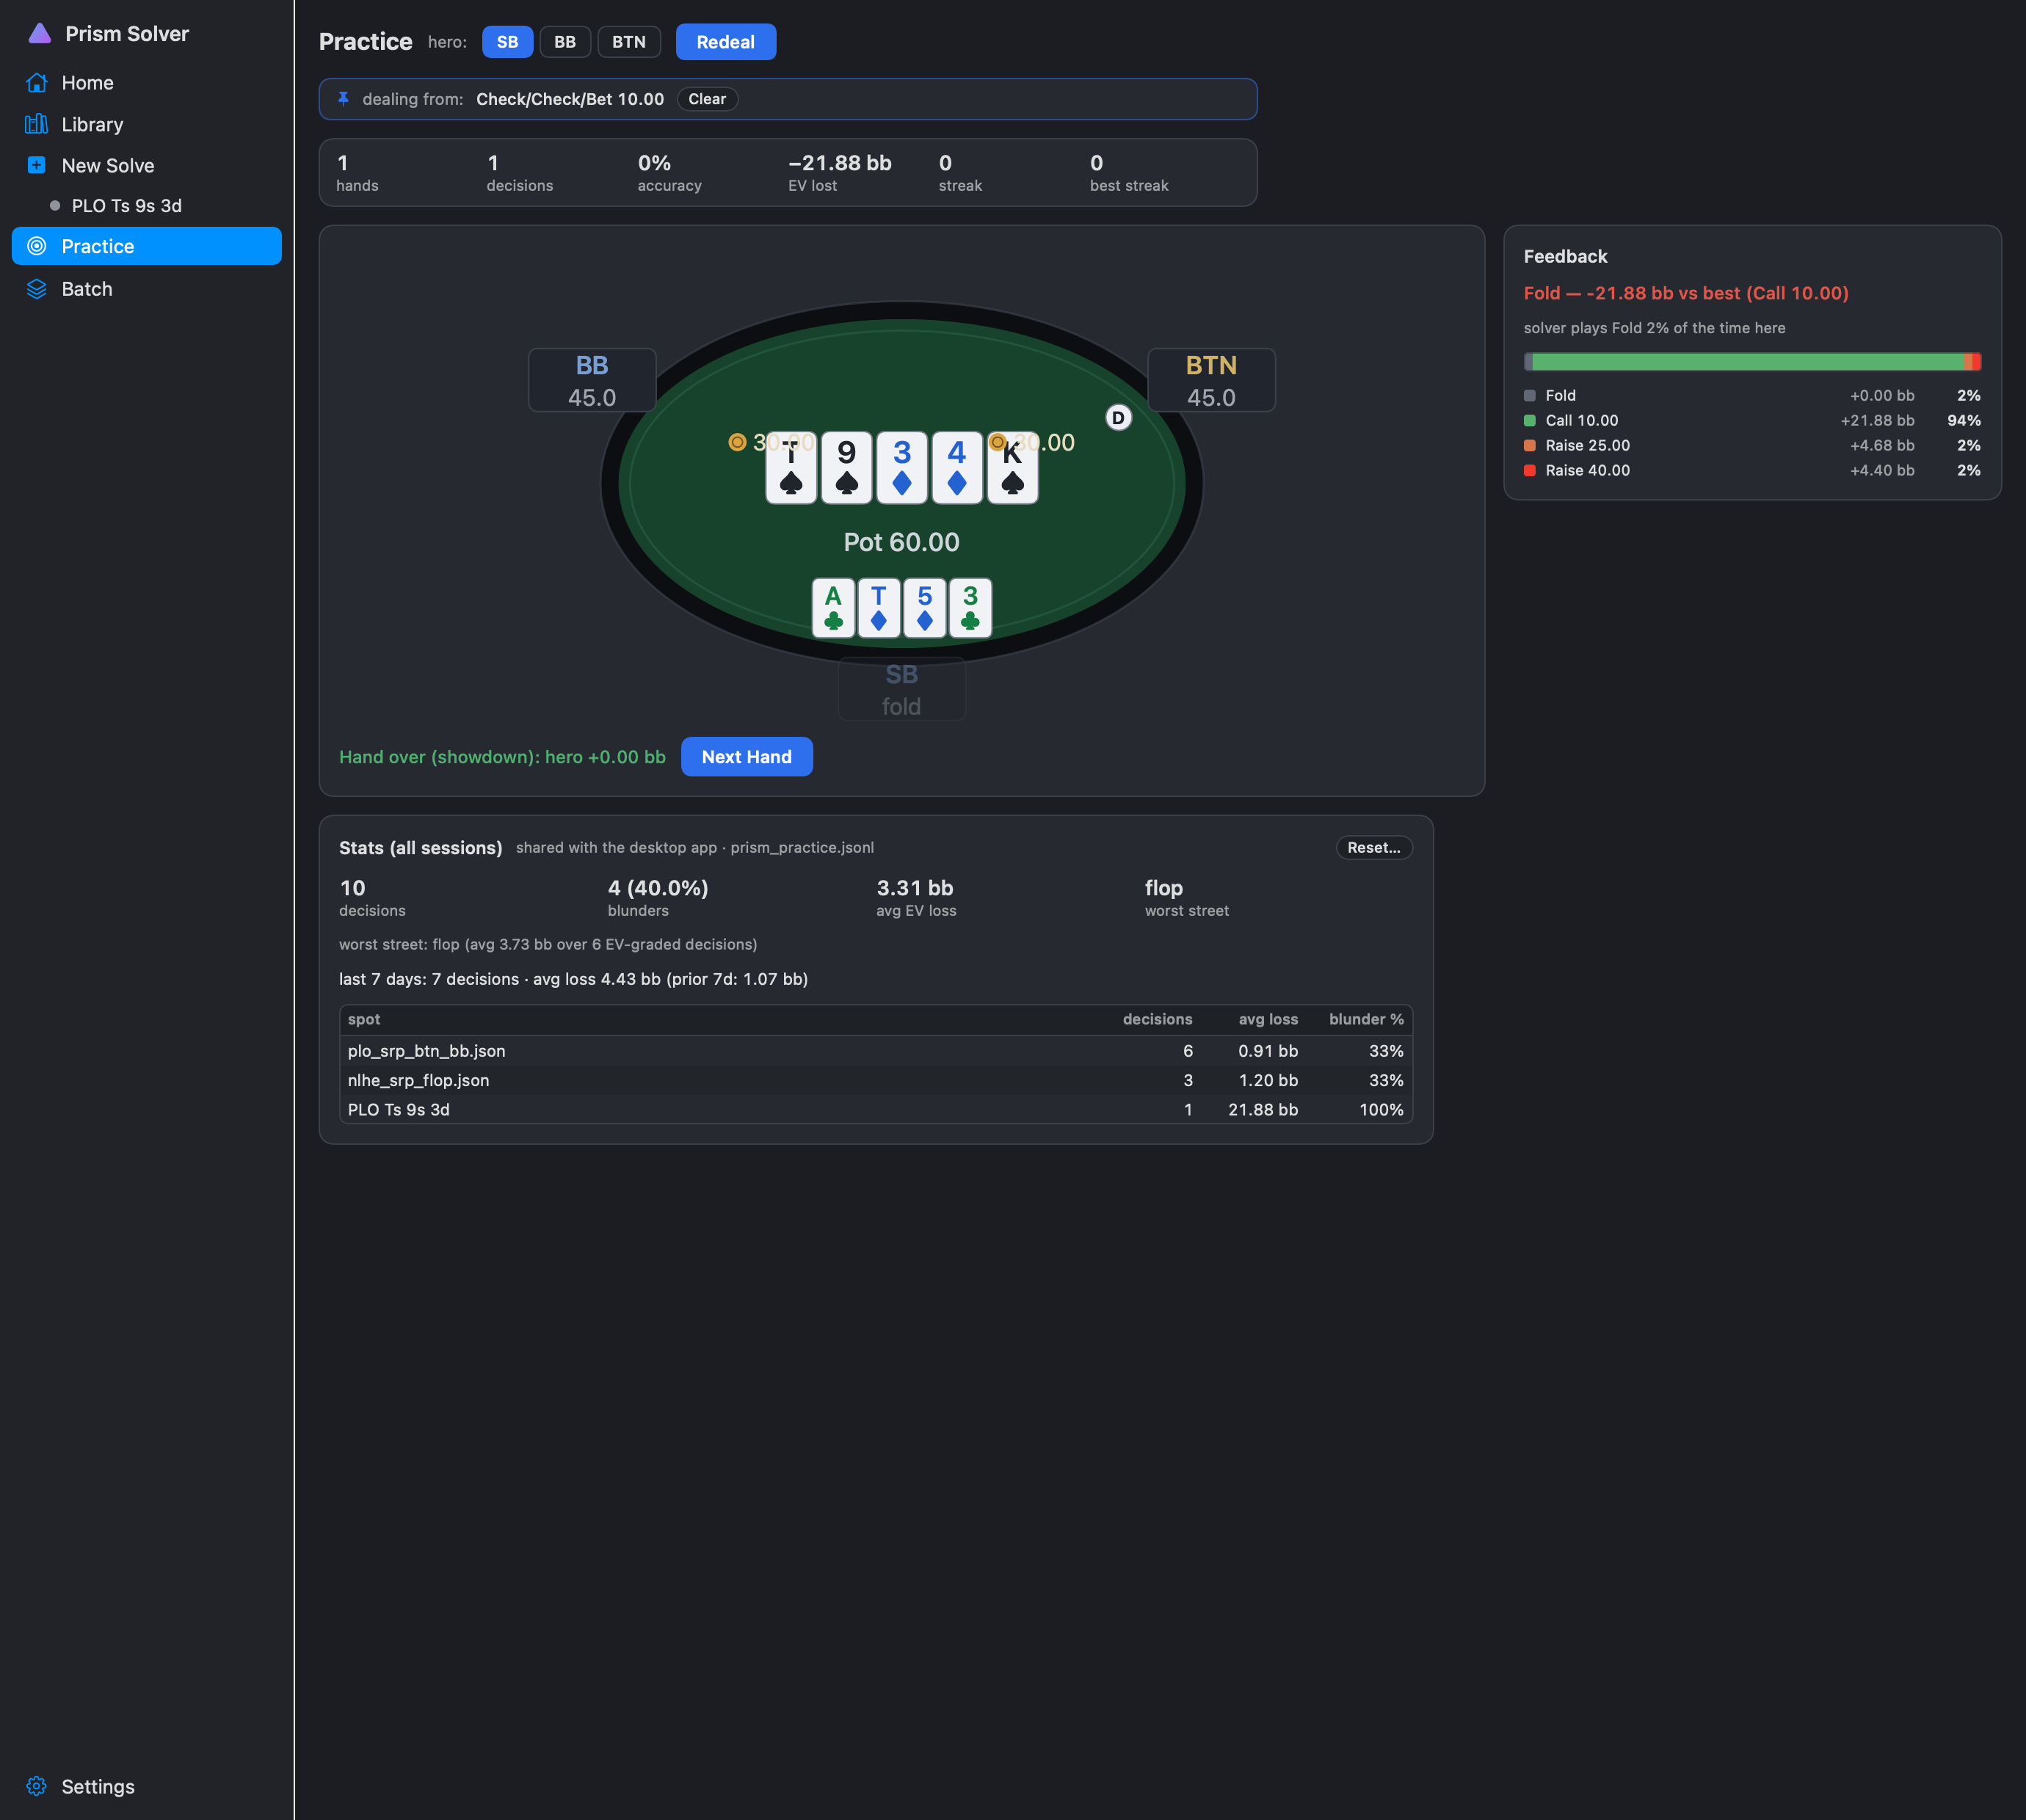
Task: Click the Reset... stats button
Action: coord(1374,848)
